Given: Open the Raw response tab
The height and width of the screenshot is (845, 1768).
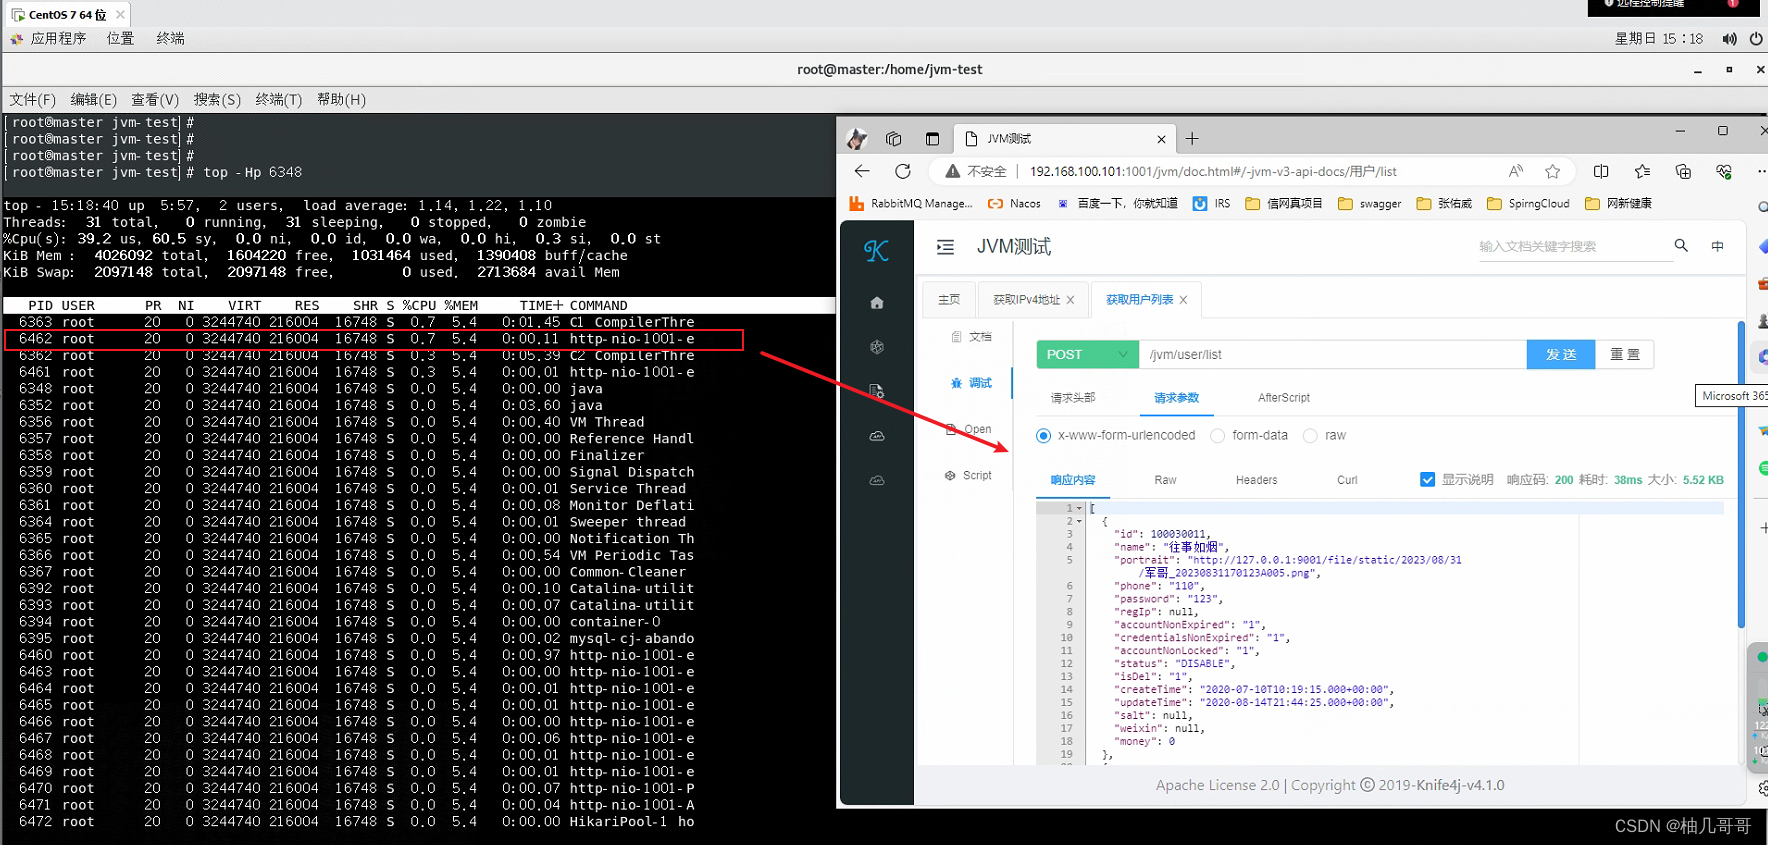Looking at the screenshot, I should [x=1165, y=480].
